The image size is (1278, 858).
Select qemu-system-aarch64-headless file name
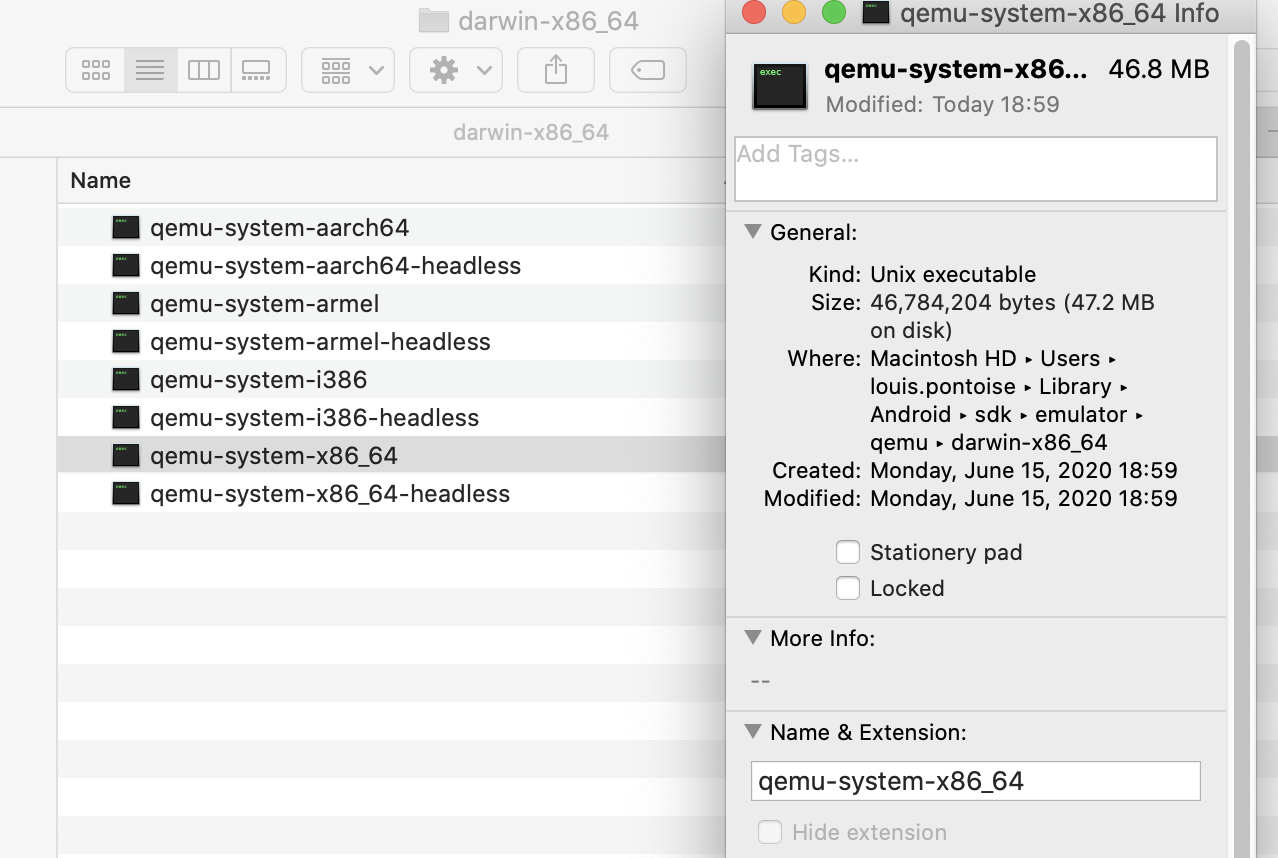point(336,266)
